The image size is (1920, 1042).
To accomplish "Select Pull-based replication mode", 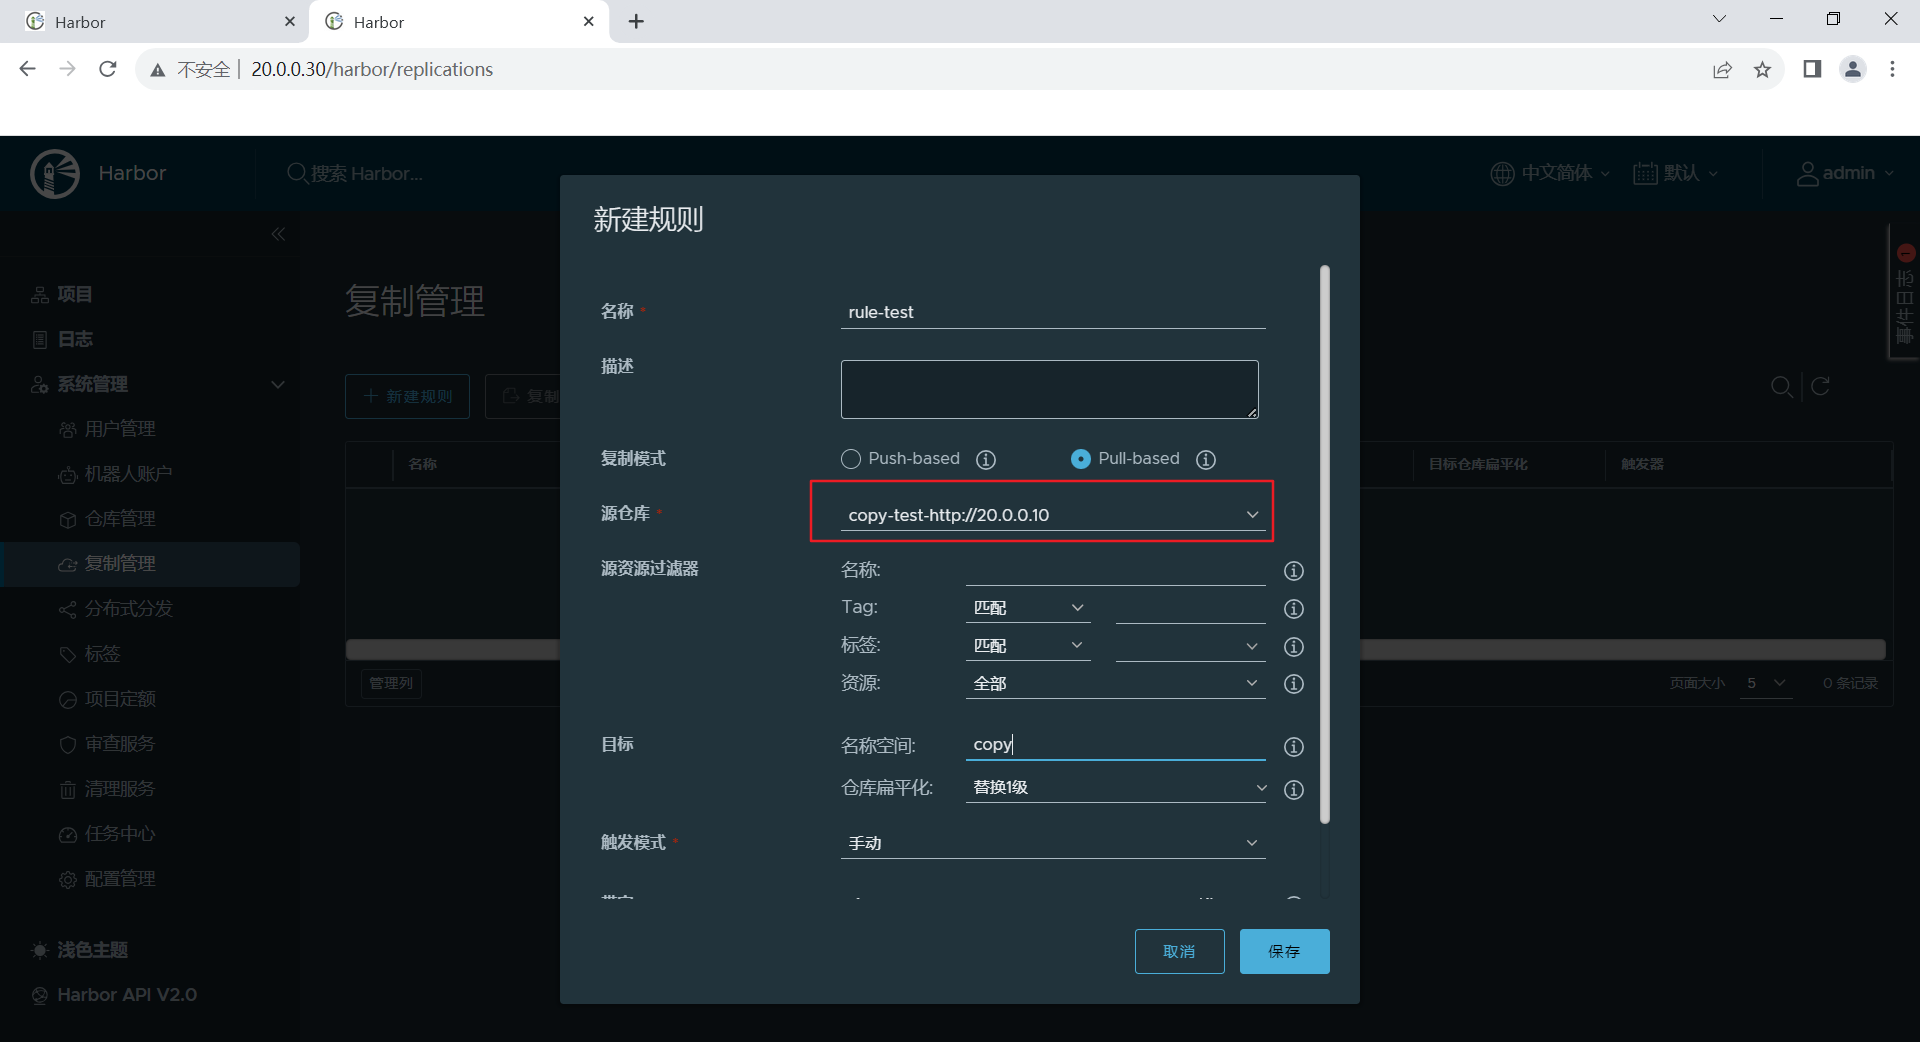I will (1081, 459).
